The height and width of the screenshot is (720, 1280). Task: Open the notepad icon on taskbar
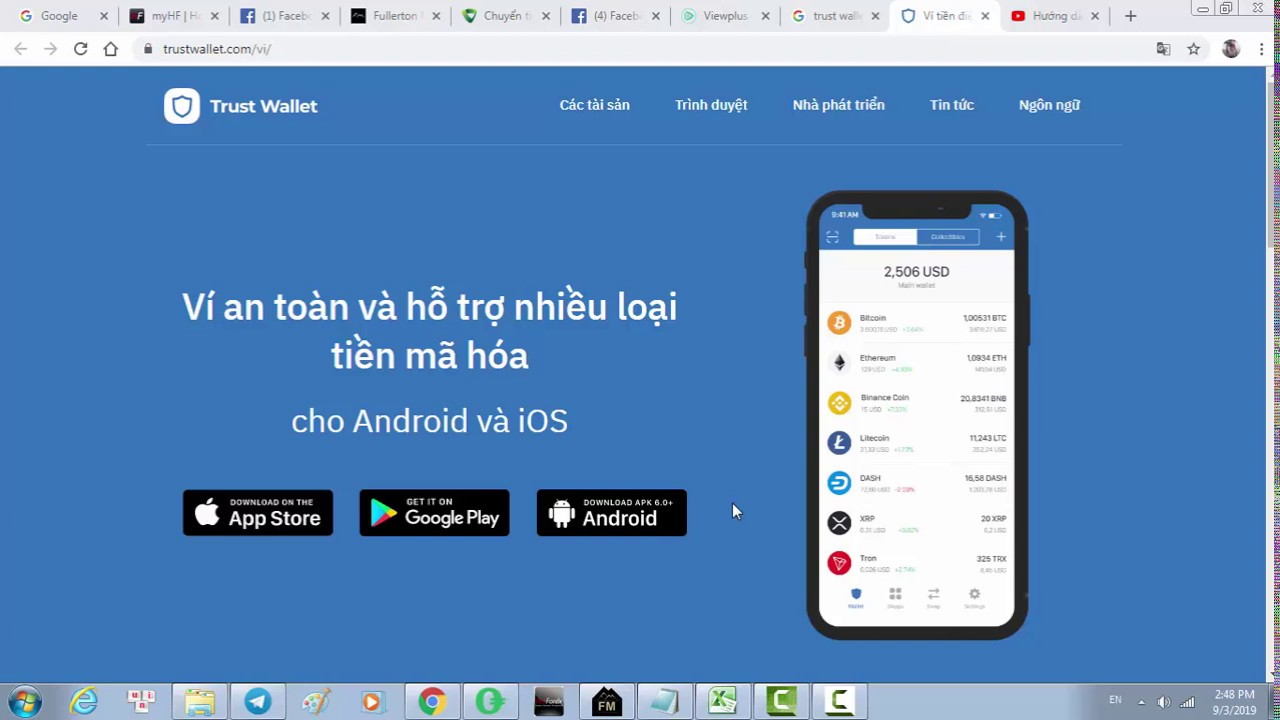664,701
